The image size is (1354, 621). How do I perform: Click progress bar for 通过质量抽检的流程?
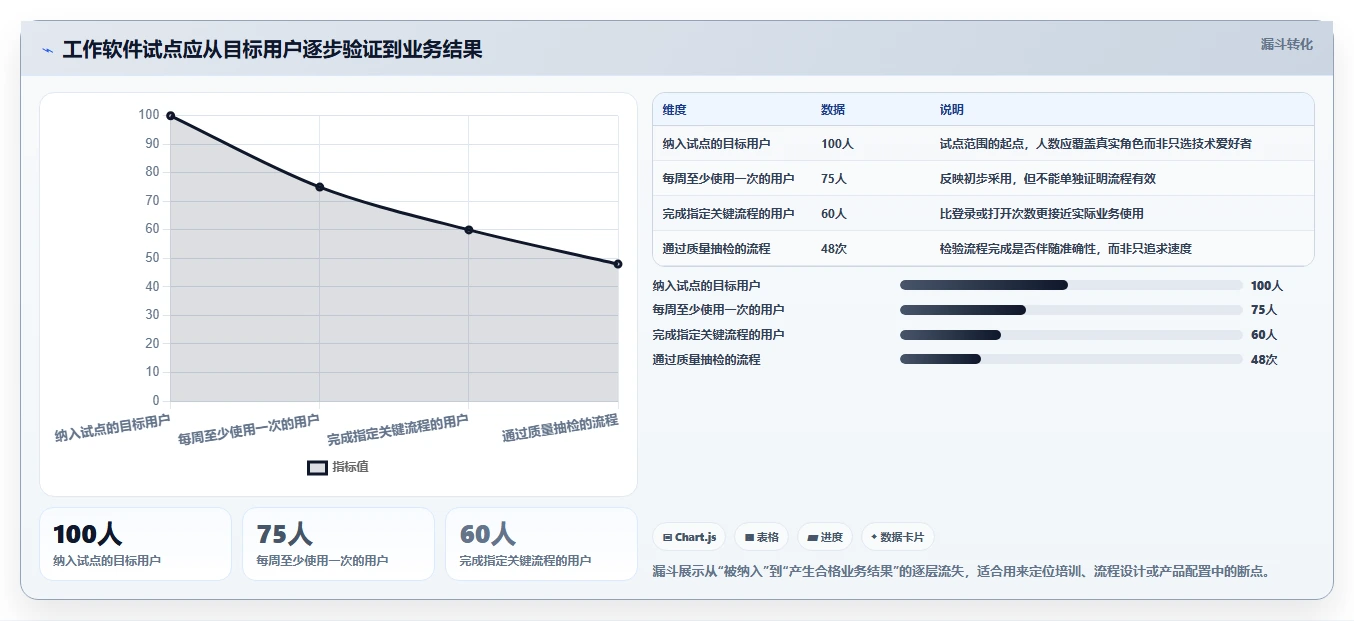pyautogui.click(x=1071, y=360)
